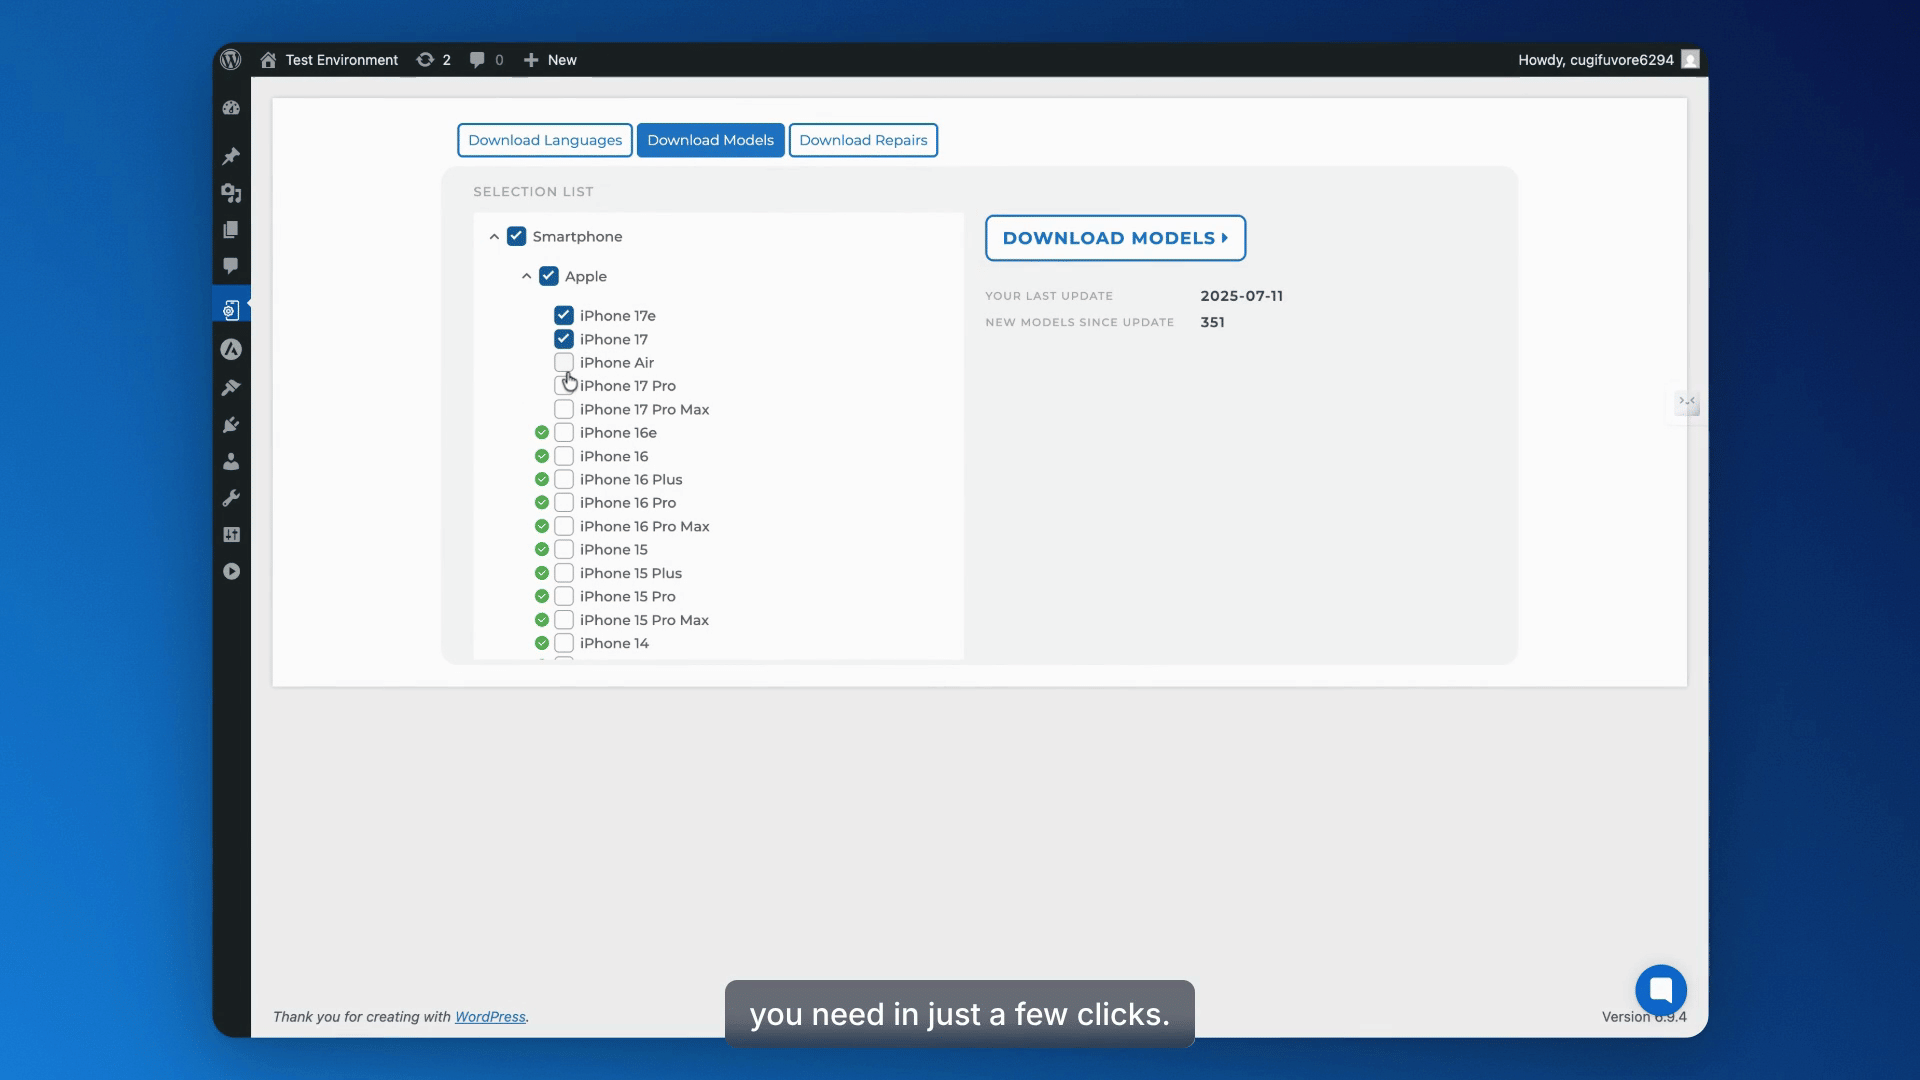Open the Astra theme icon in sidebar
Screen dimensions: 1920x1080
click(x=231, y=349)
